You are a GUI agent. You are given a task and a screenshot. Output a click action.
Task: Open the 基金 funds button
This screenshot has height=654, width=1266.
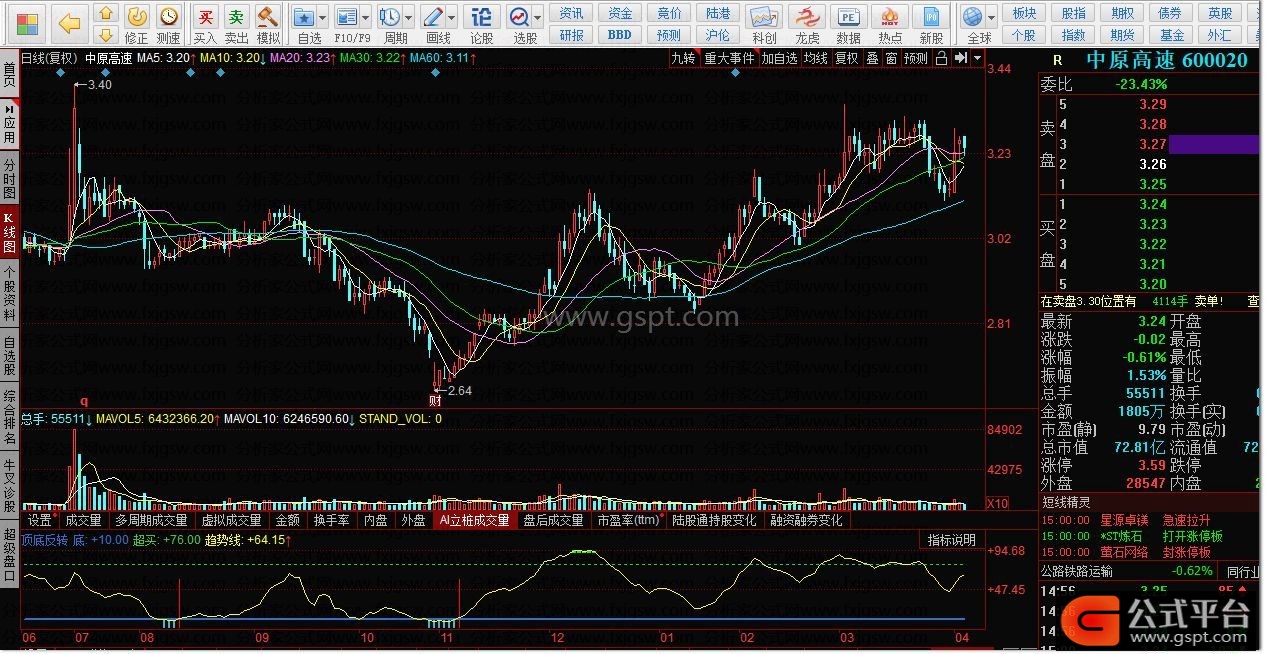(x=1172, y=35)
